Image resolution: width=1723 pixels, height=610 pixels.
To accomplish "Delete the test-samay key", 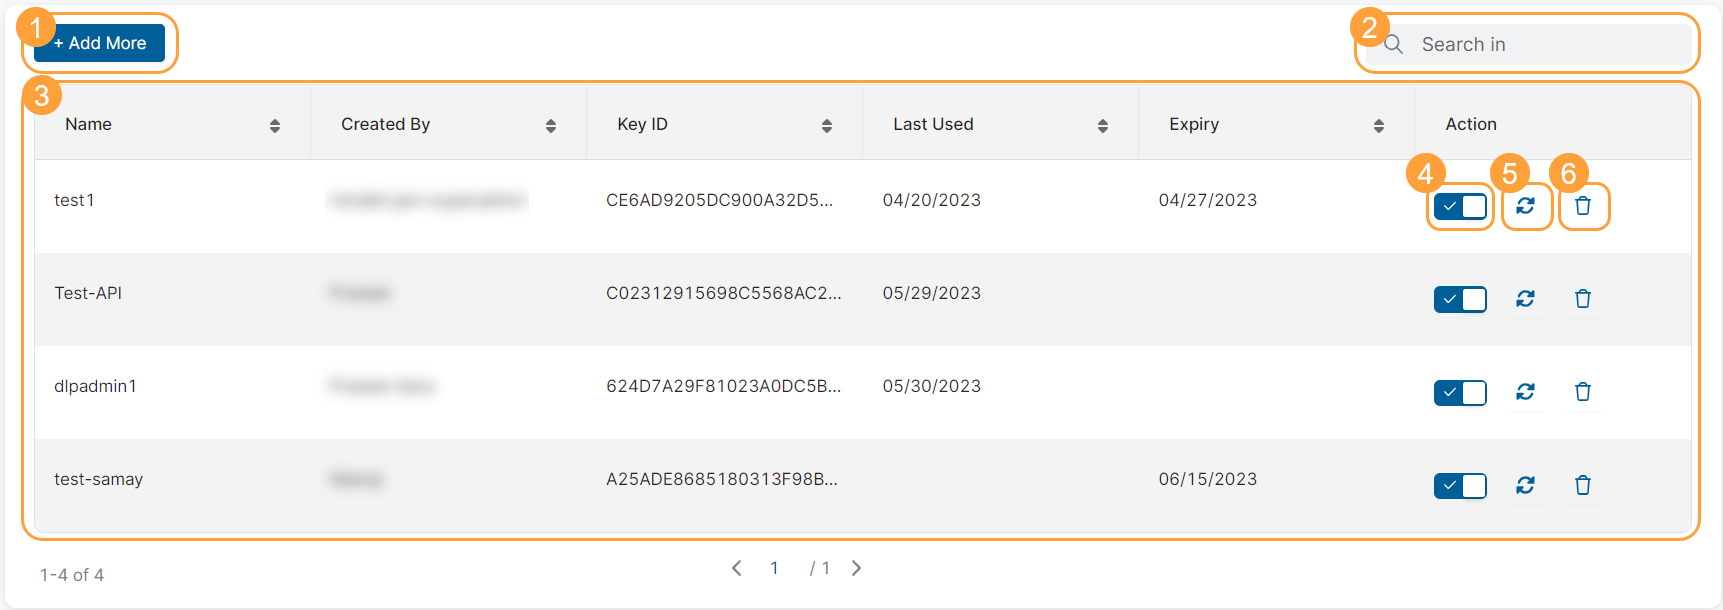I will tap(1583, 485).
